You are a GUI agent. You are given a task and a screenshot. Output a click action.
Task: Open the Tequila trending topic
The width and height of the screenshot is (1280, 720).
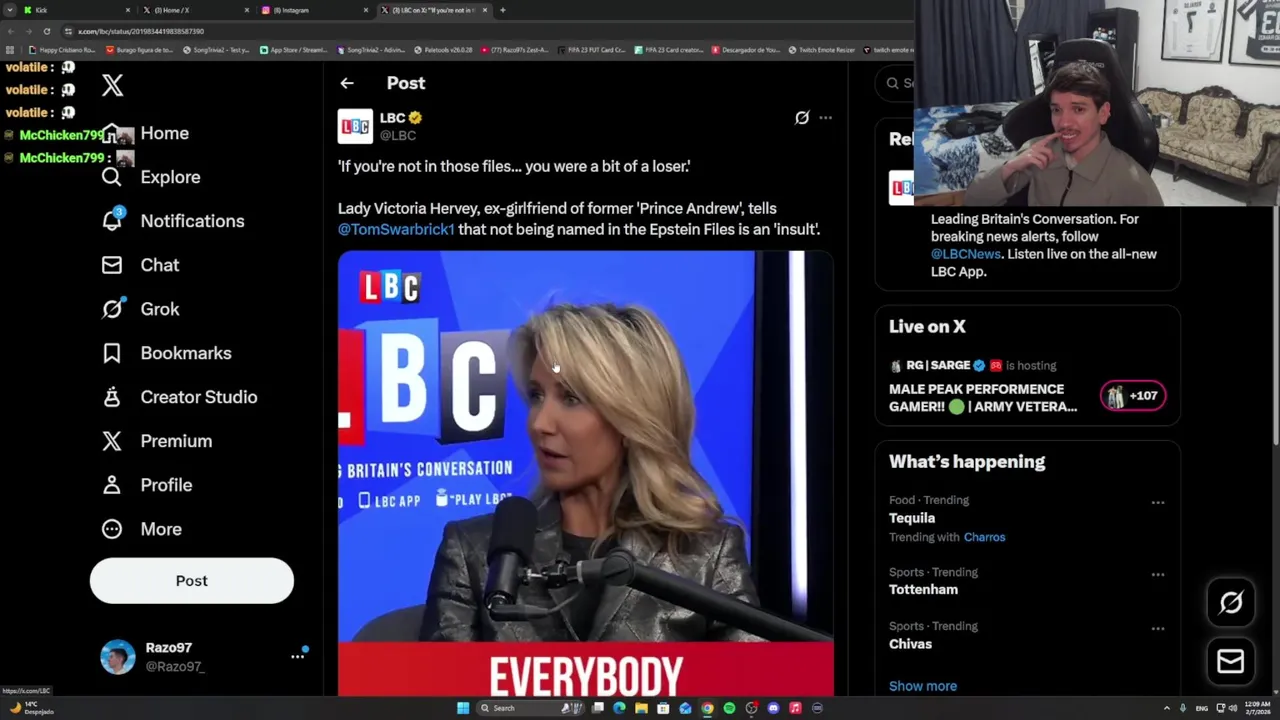912,518
